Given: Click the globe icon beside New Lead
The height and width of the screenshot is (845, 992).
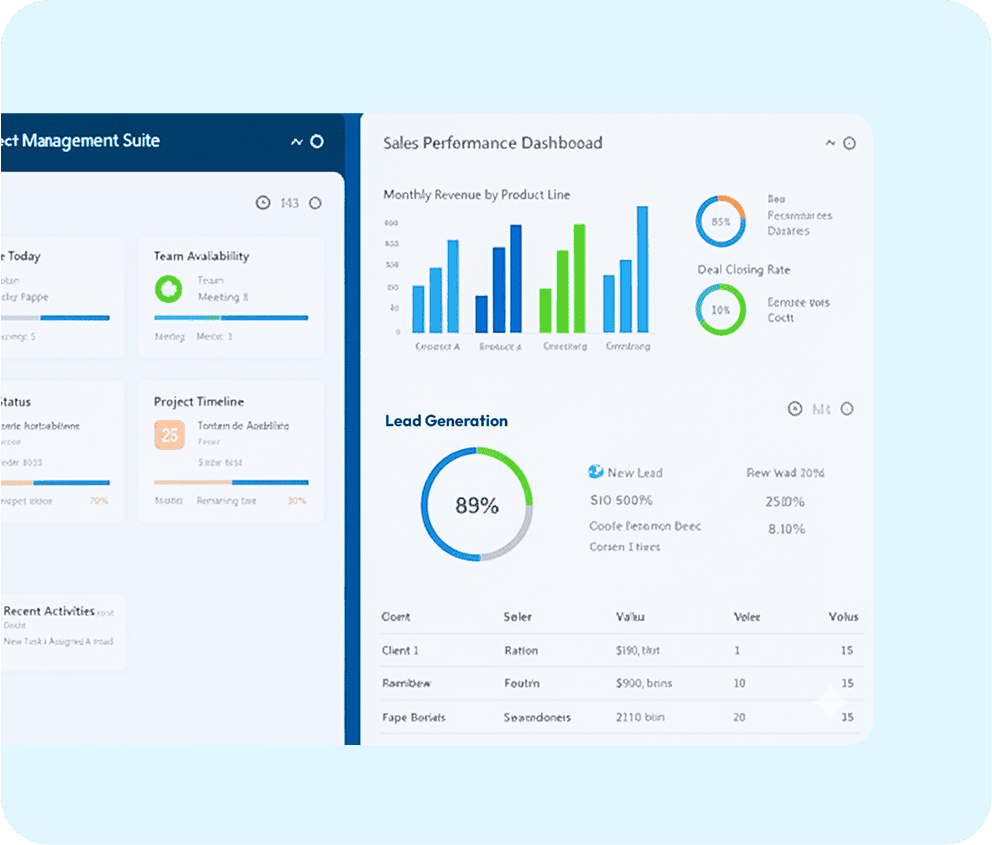Looking at the screenshot, I should [596, 472].
